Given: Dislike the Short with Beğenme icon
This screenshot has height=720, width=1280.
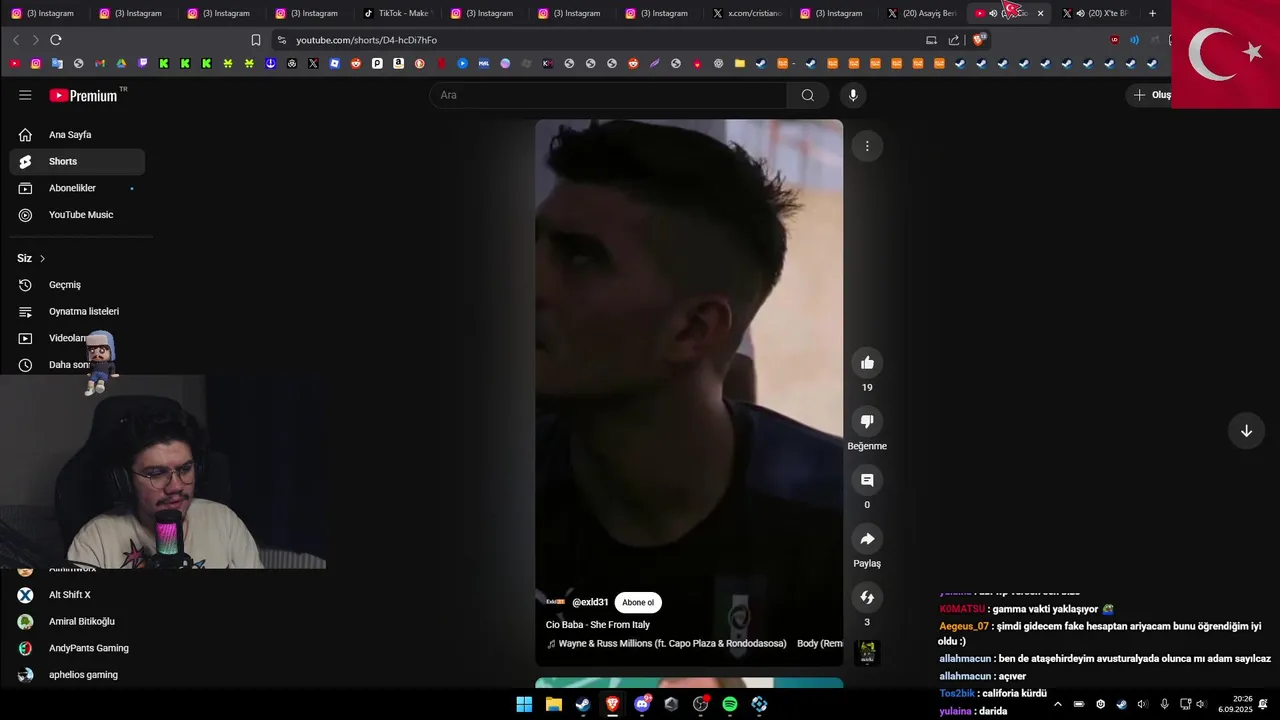Looking at the screenshot, I should pyautogui.click(x=867, y=422).
